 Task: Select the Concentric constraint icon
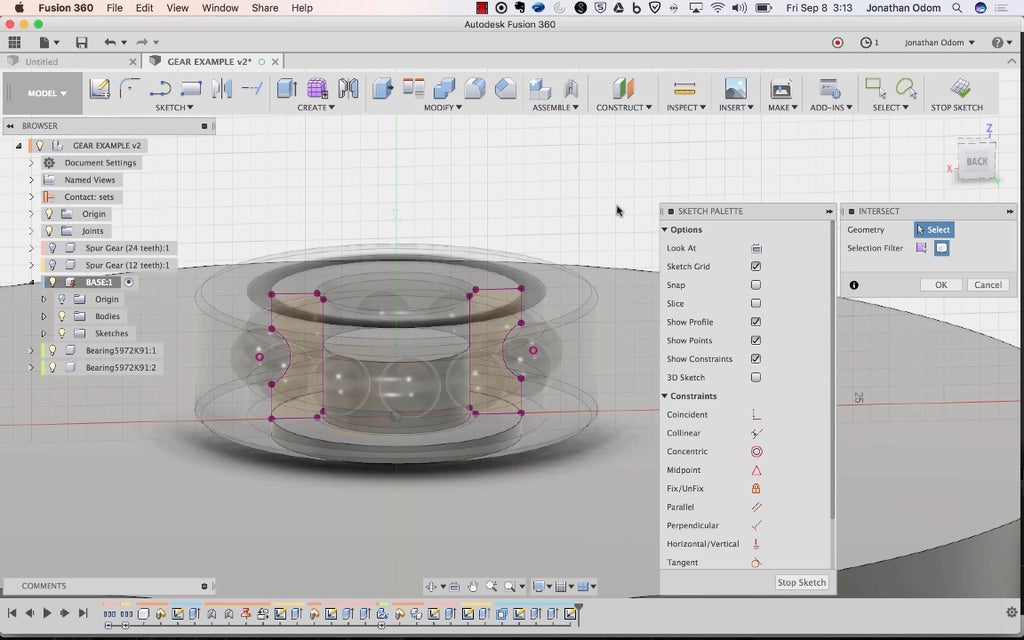pyautogui.click(x=756, y=452)
